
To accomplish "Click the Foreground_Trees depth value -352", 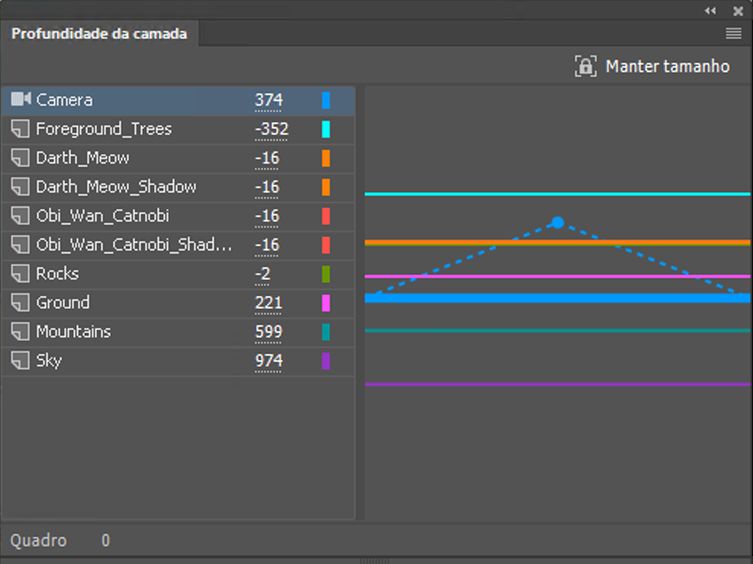I will tap(271, 129).
